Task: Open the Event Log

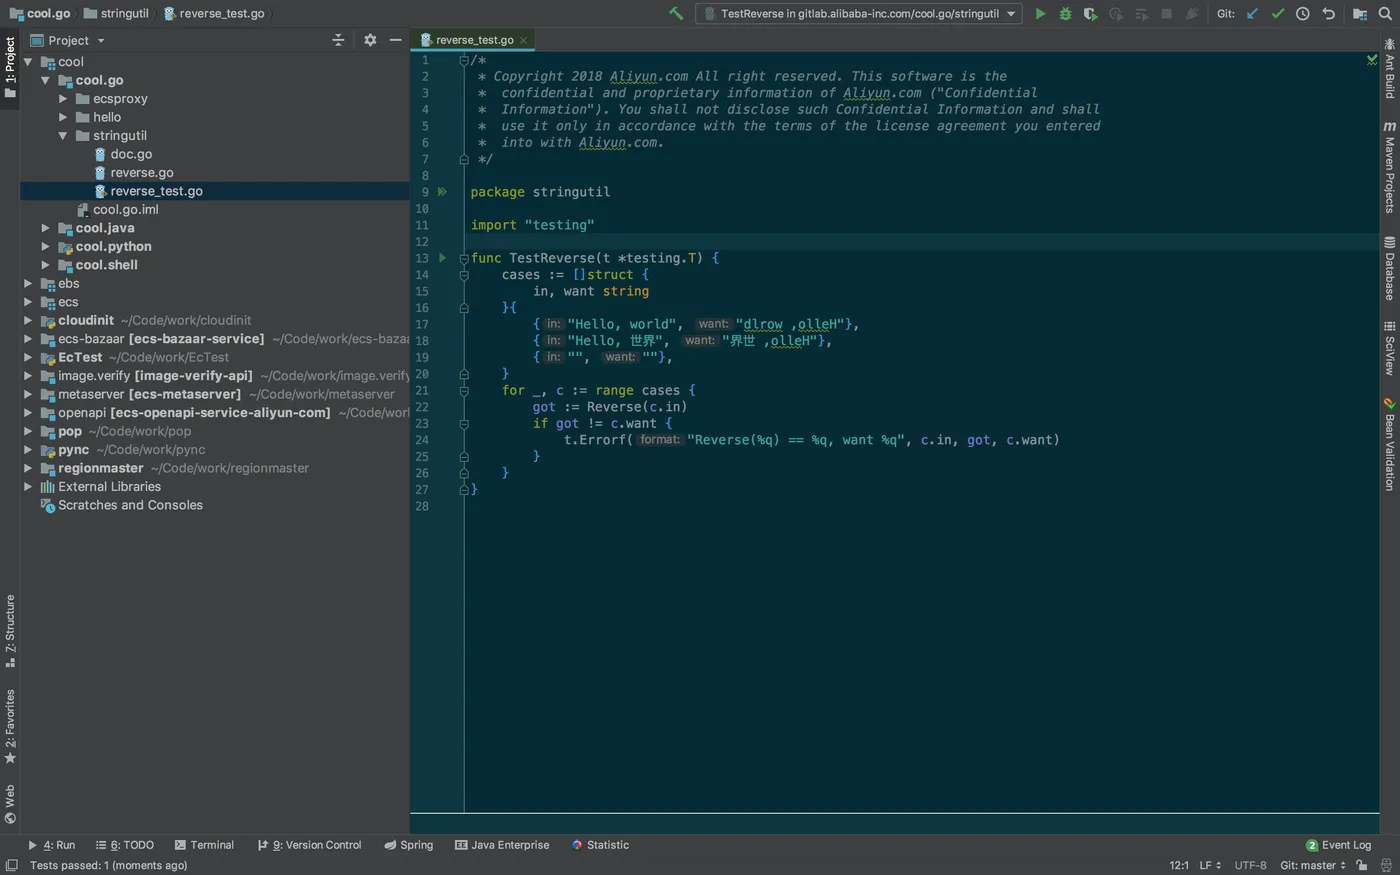Action: 1339,845
